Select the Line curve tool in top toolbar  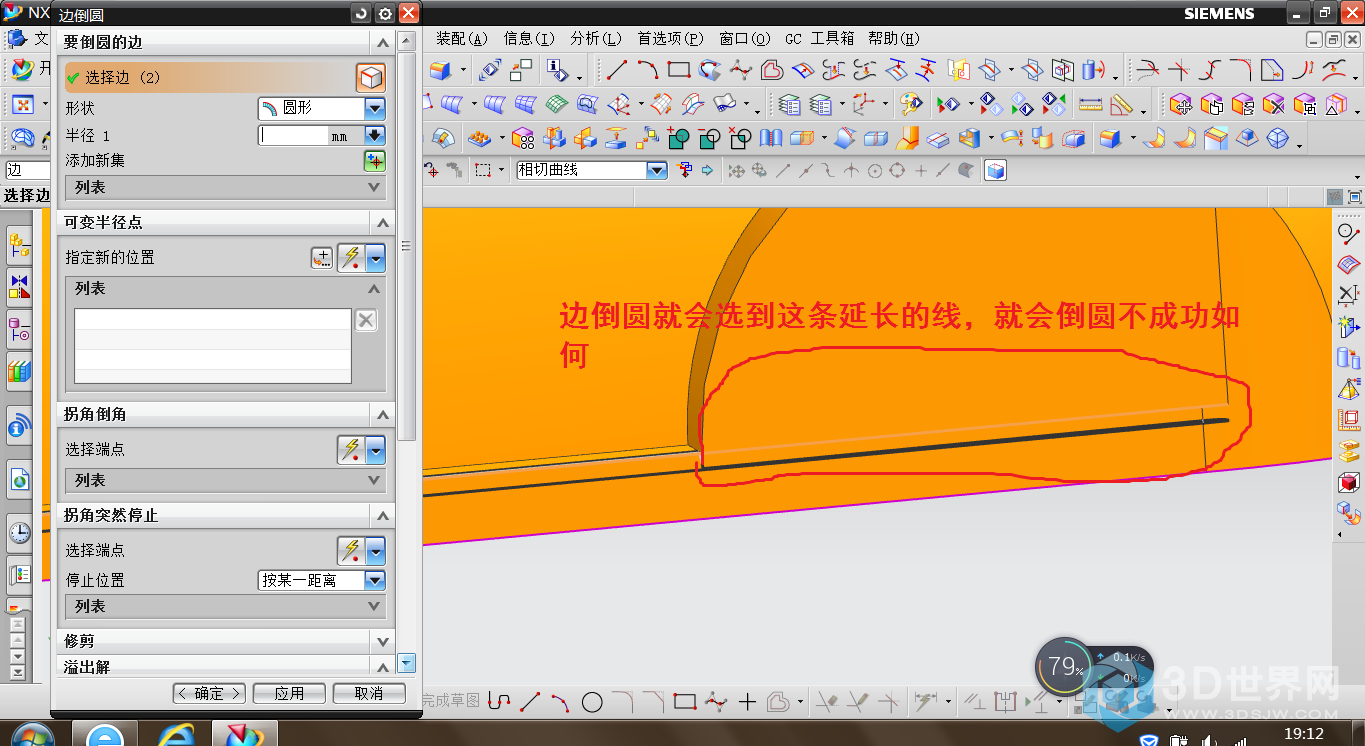(617, 70)
